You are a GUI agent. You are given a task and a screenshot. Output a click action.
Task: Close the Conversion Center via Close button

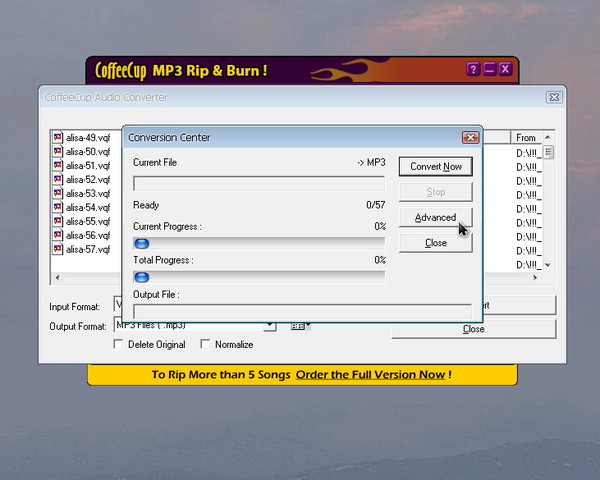pos(435,243)
